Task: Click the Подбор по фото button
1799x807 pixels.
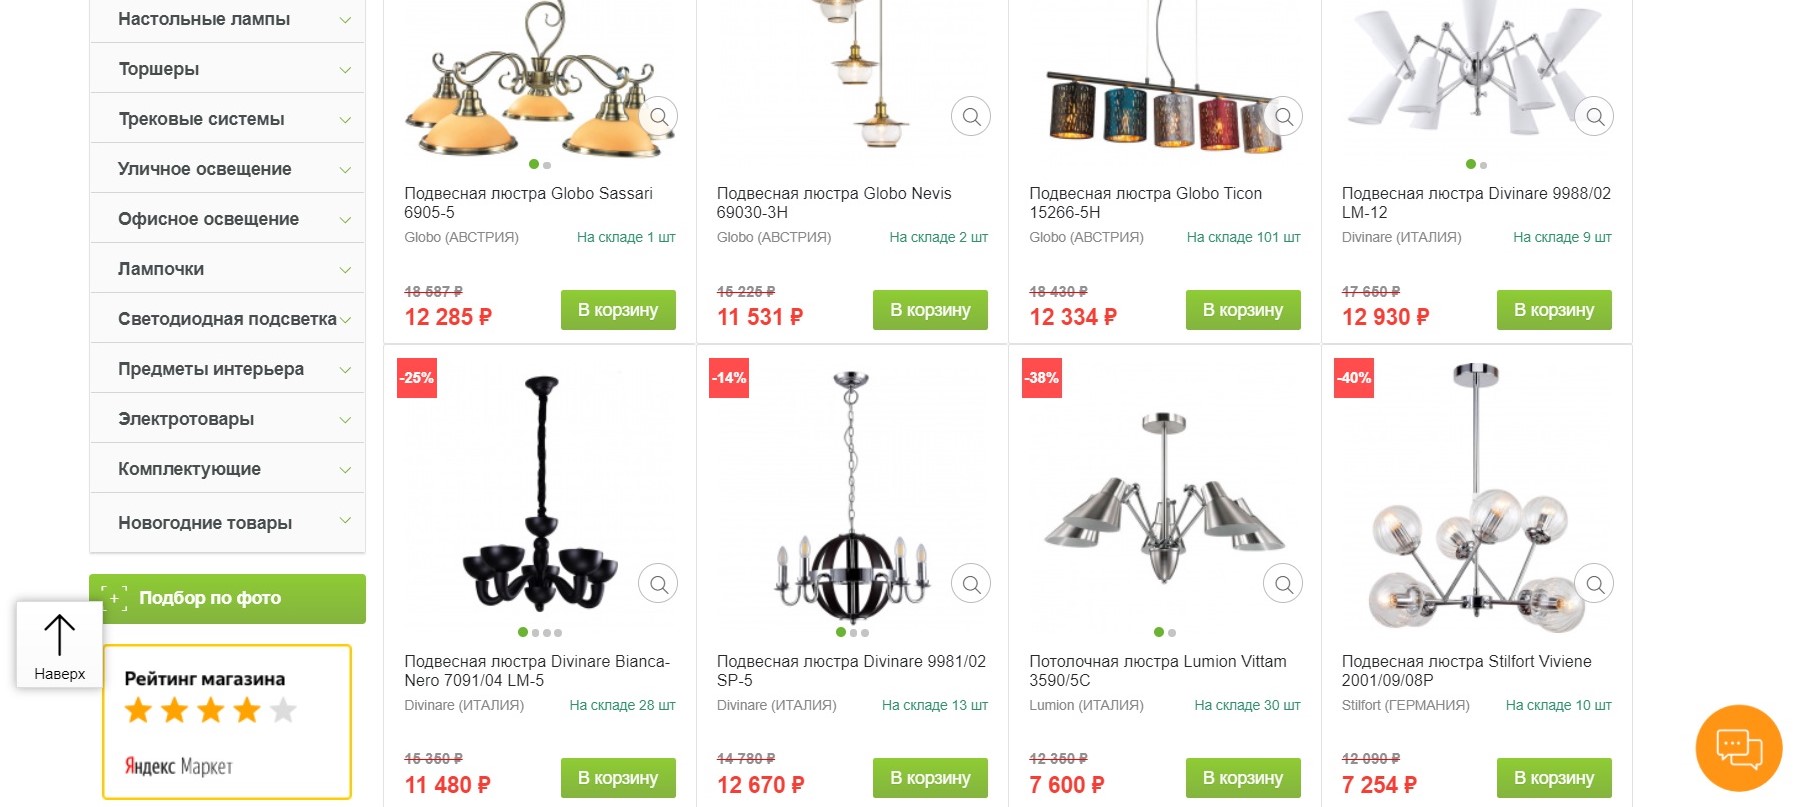Action: (227, 599)
